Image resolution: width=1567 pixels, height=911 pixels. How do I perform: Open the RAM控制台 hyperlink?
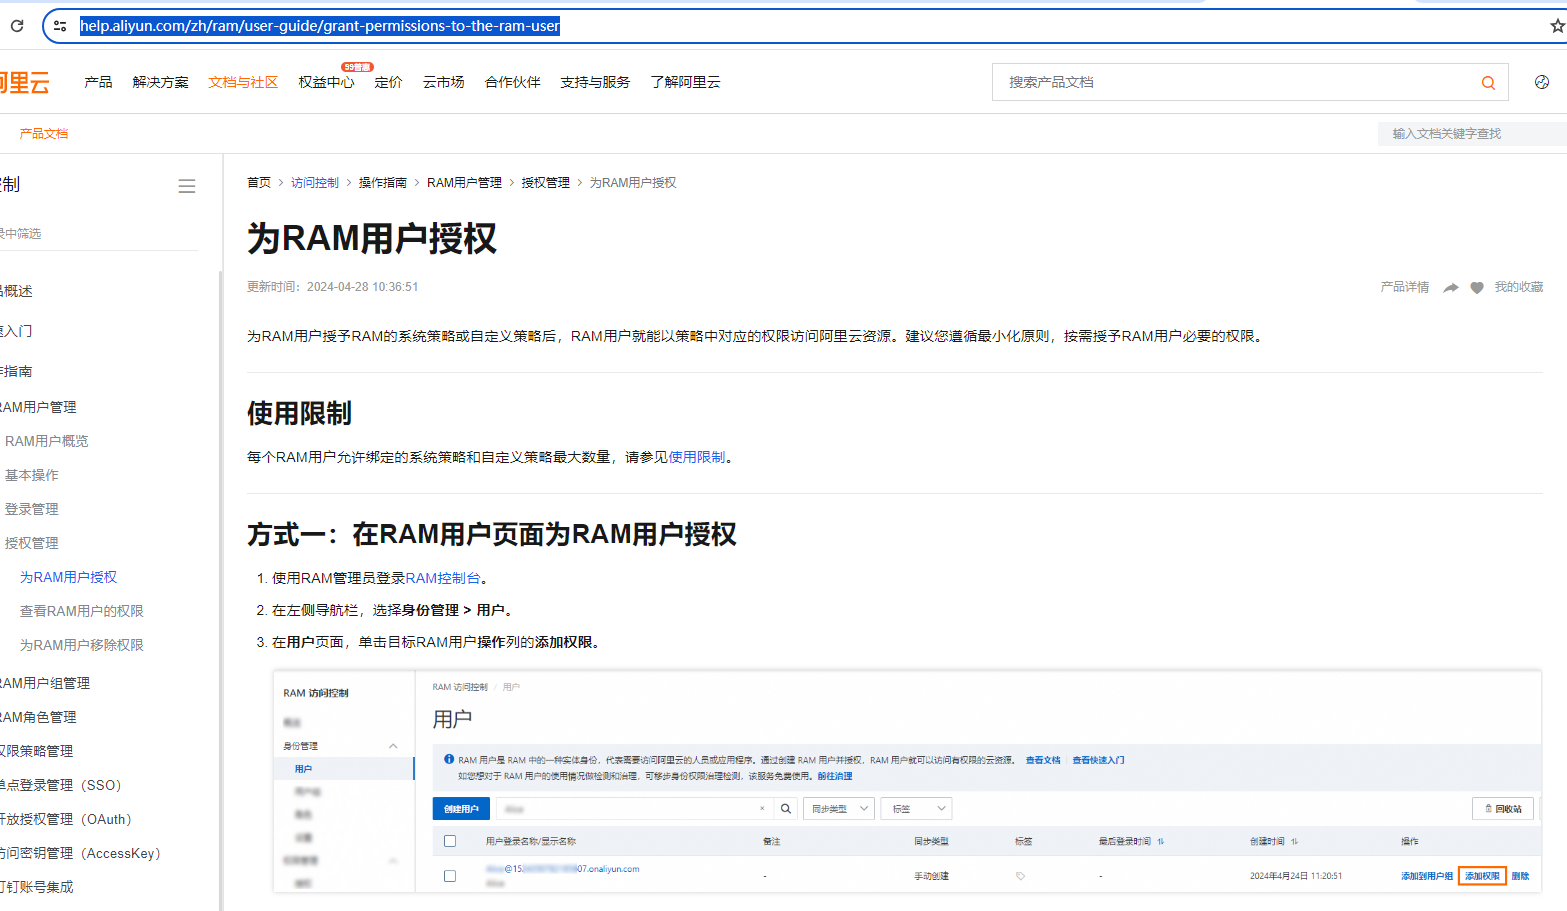[x=443, y=578]
